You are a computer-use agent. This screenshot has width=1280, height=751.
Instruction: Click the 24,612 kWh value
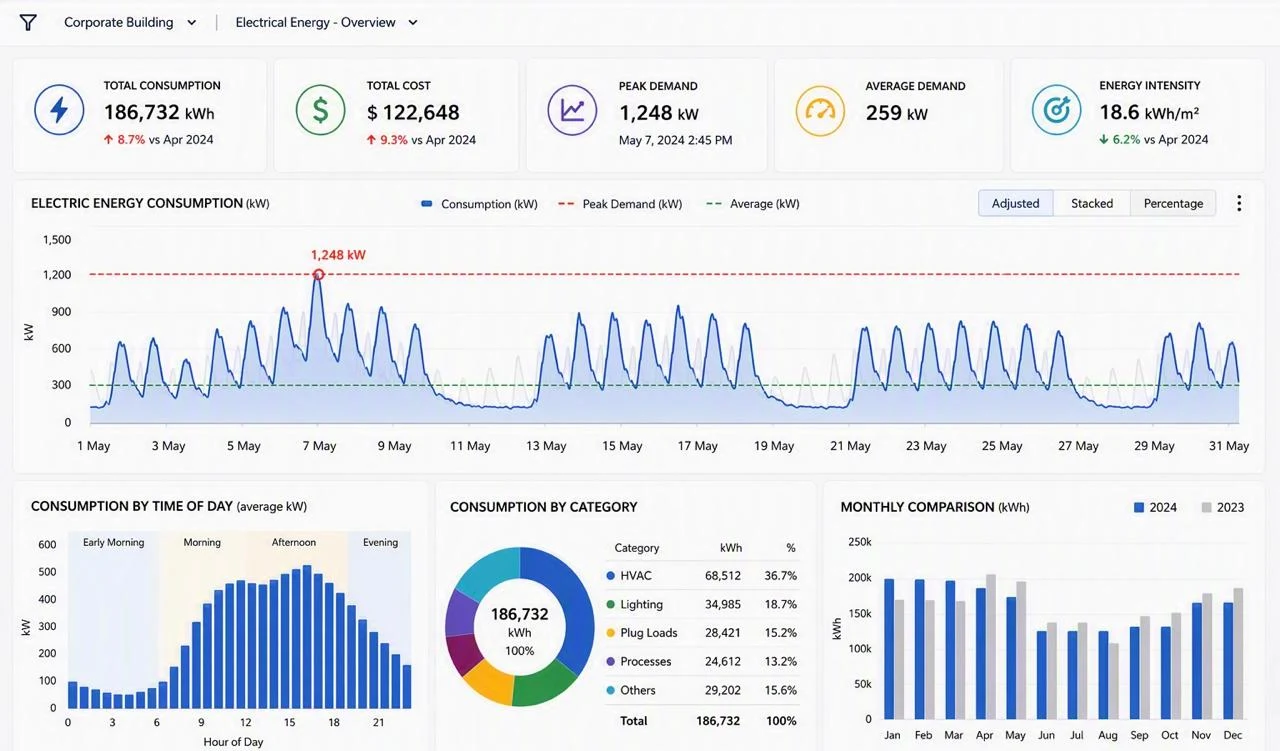pyautogui.click(x=722, y=662)
